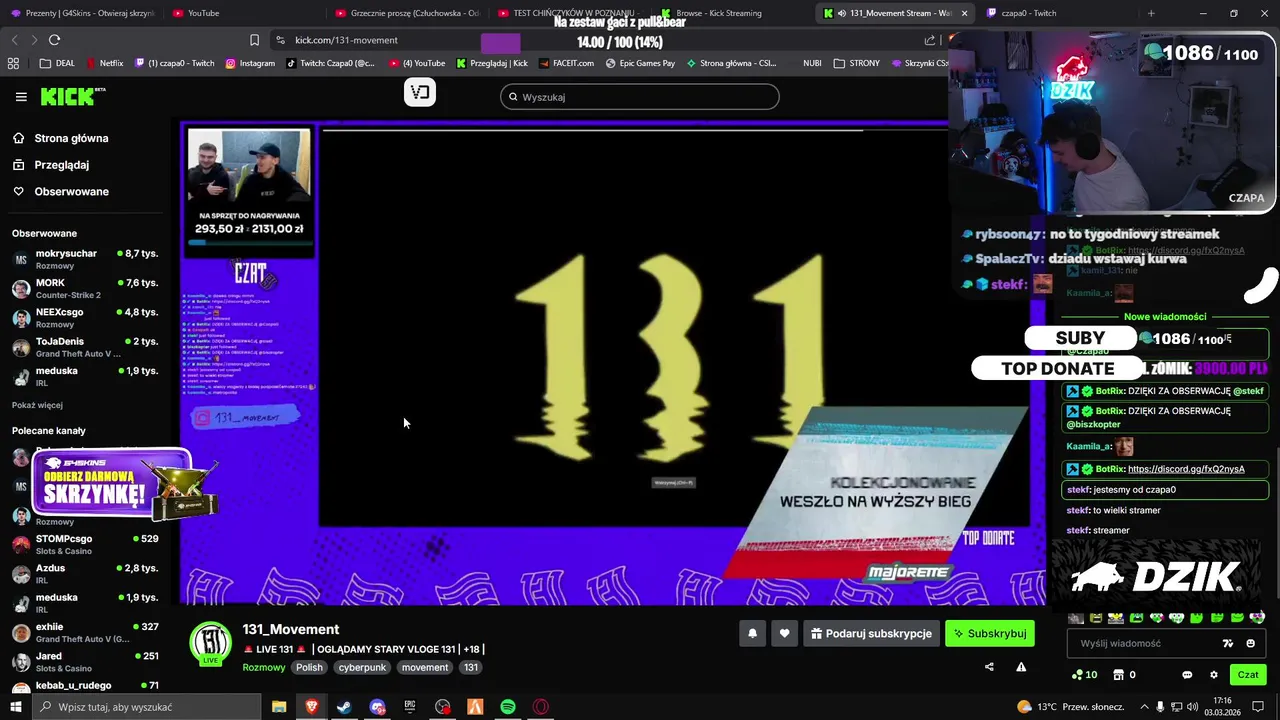Click the Subskrybuj button

coord(990,633)
